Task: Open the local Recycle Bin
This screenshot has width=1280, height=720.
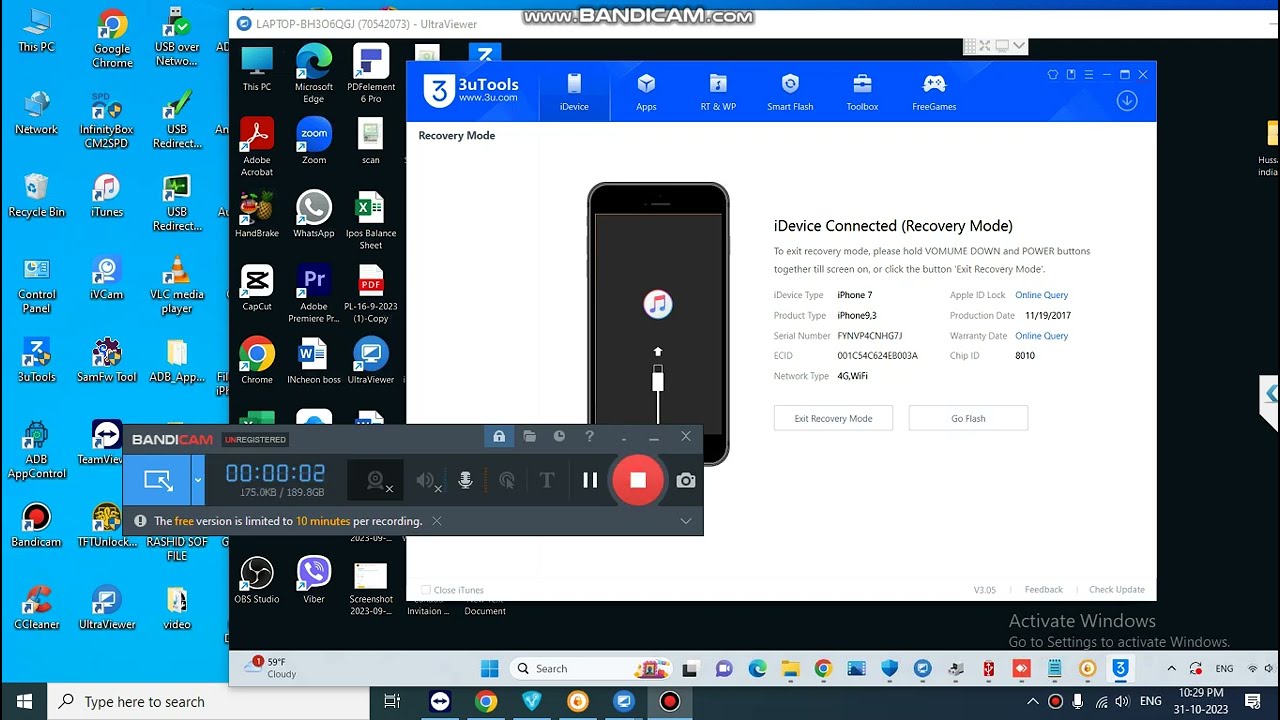Action: (x=36, y=197)
